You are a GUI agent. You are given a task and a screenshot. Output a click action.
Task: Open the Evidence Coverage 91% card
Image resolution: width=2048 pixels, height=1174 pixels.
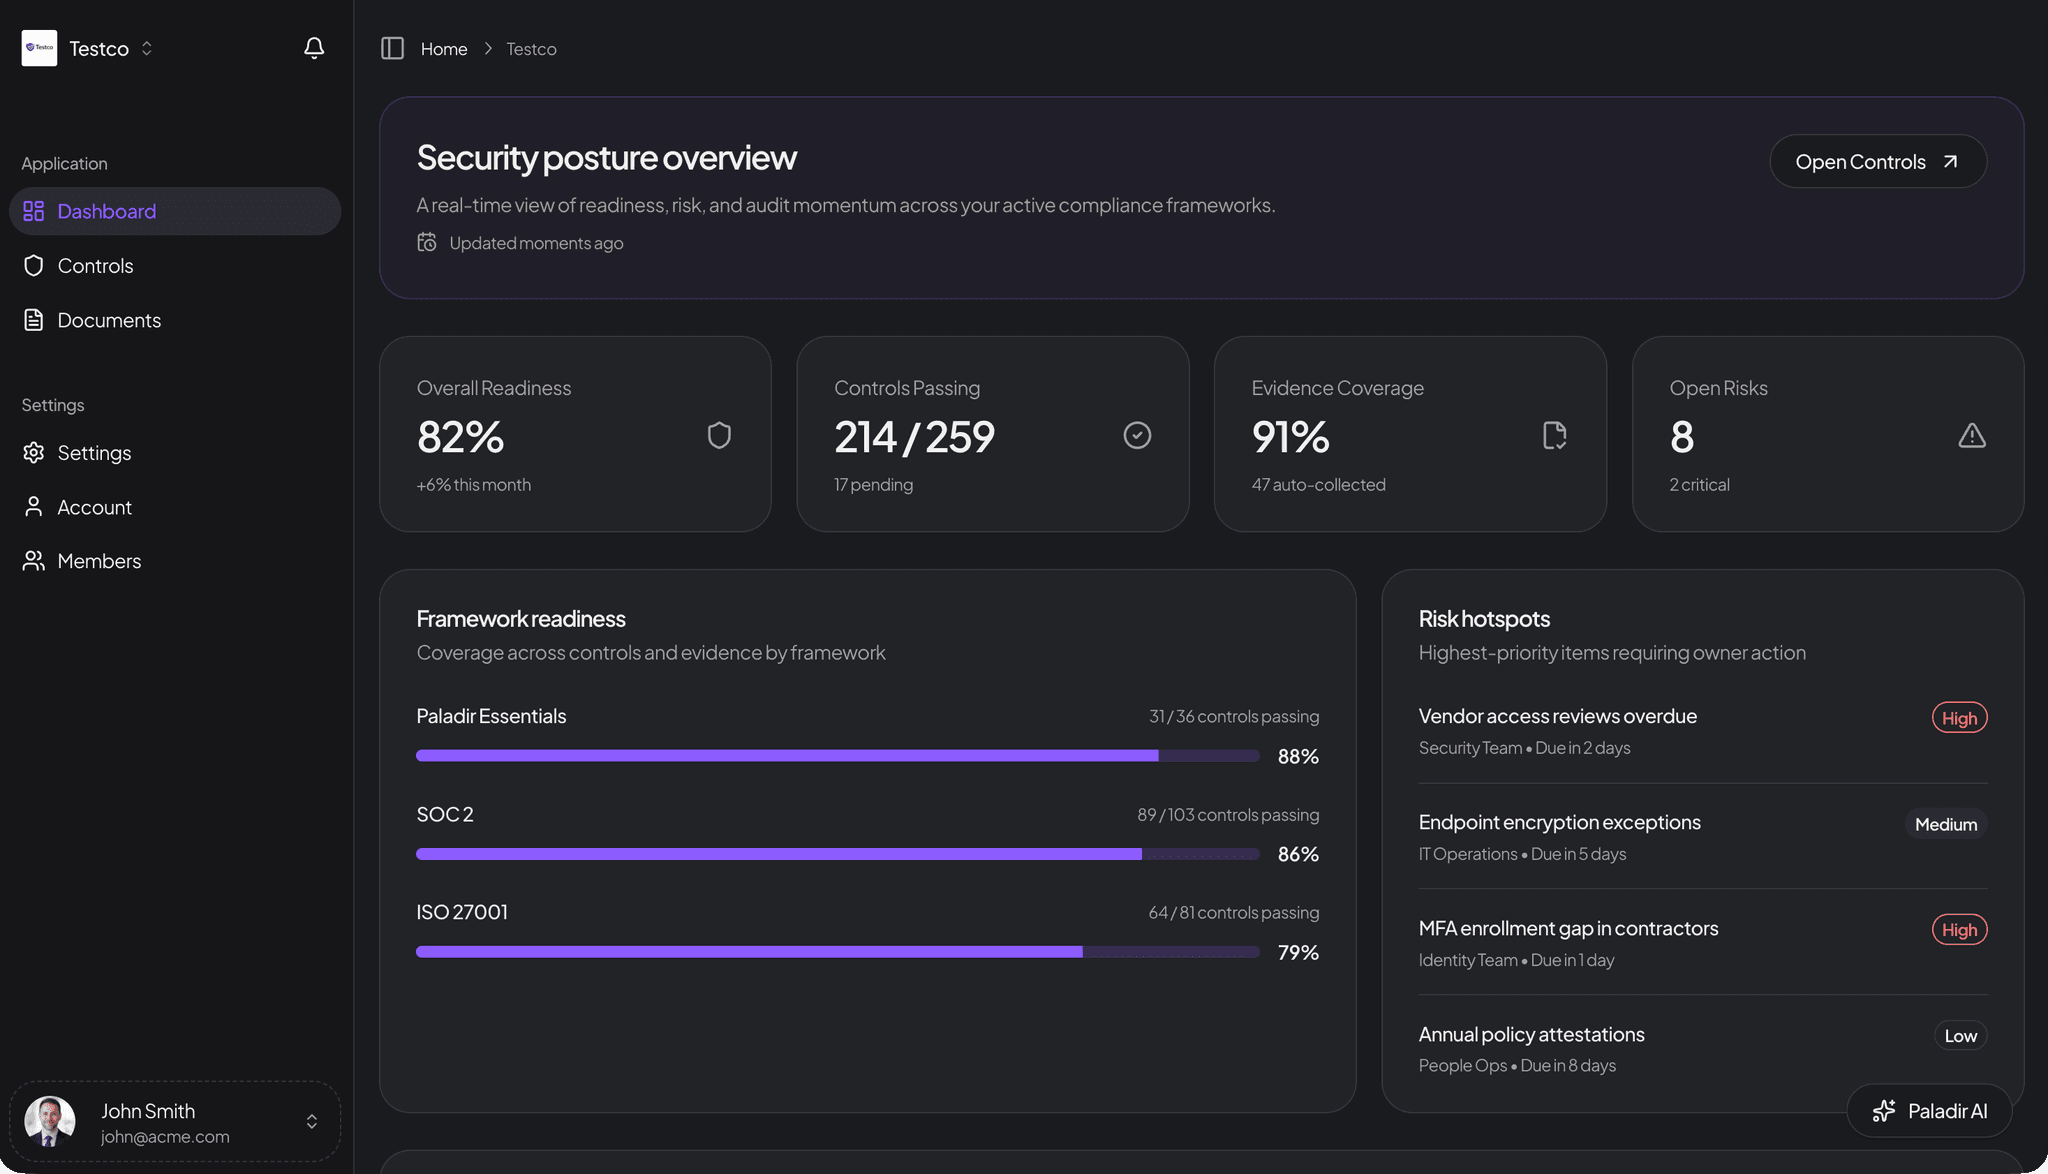point(1410,434)
